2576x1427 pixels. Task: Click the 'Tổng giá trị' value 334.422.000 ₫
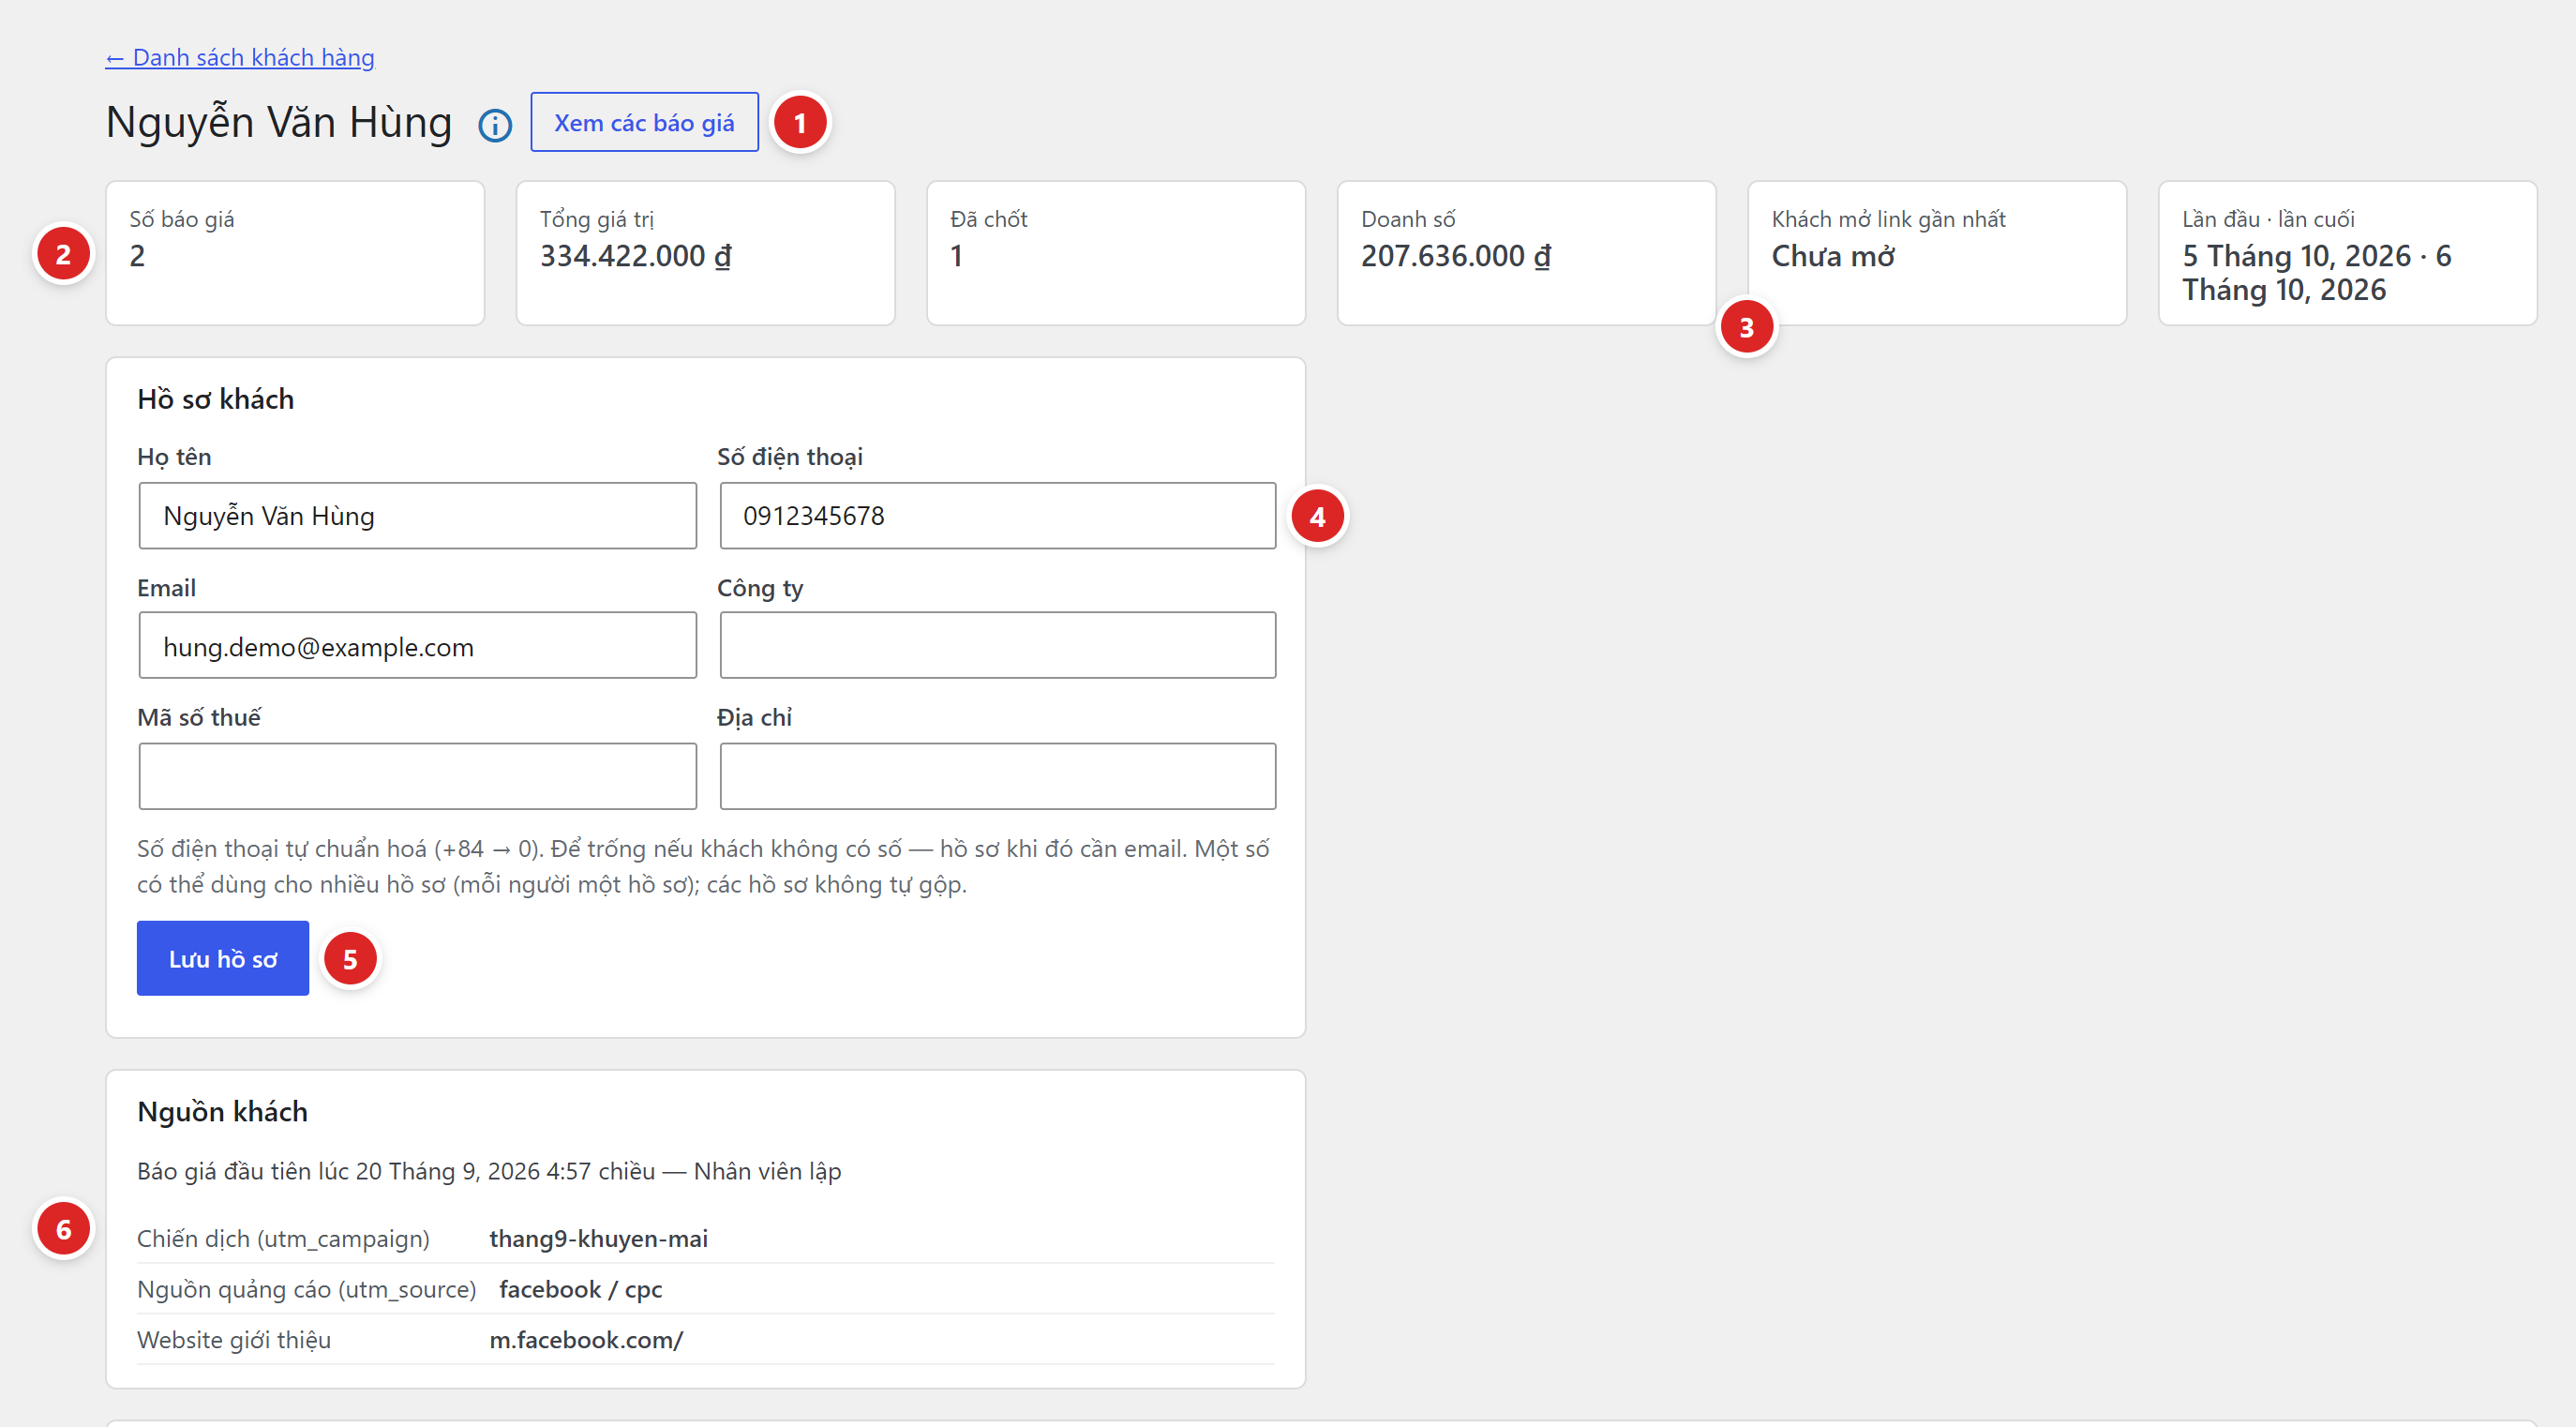tap(636, 256)
